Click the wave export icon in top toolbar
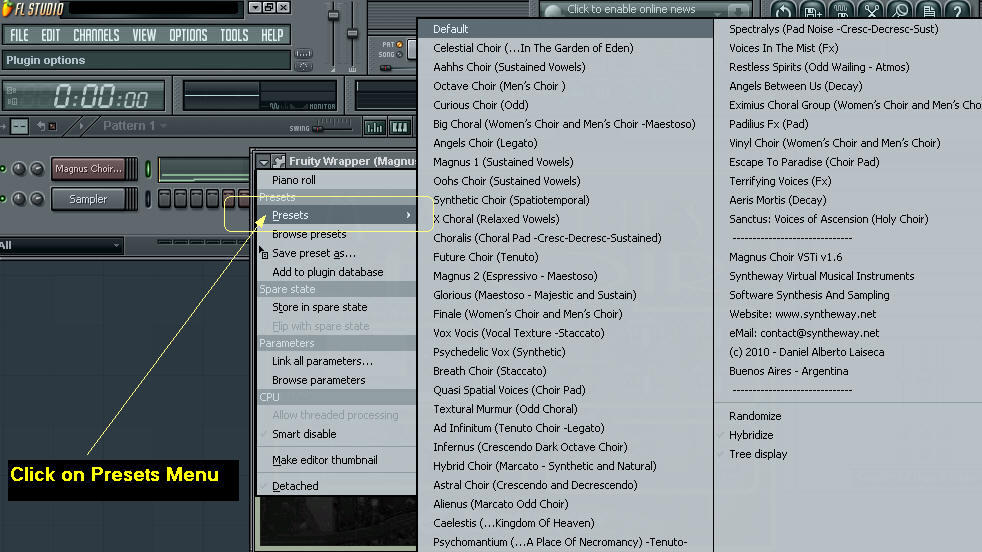This screenshot has width=982, height=552. pyautogui.click(x=842, y=11)
